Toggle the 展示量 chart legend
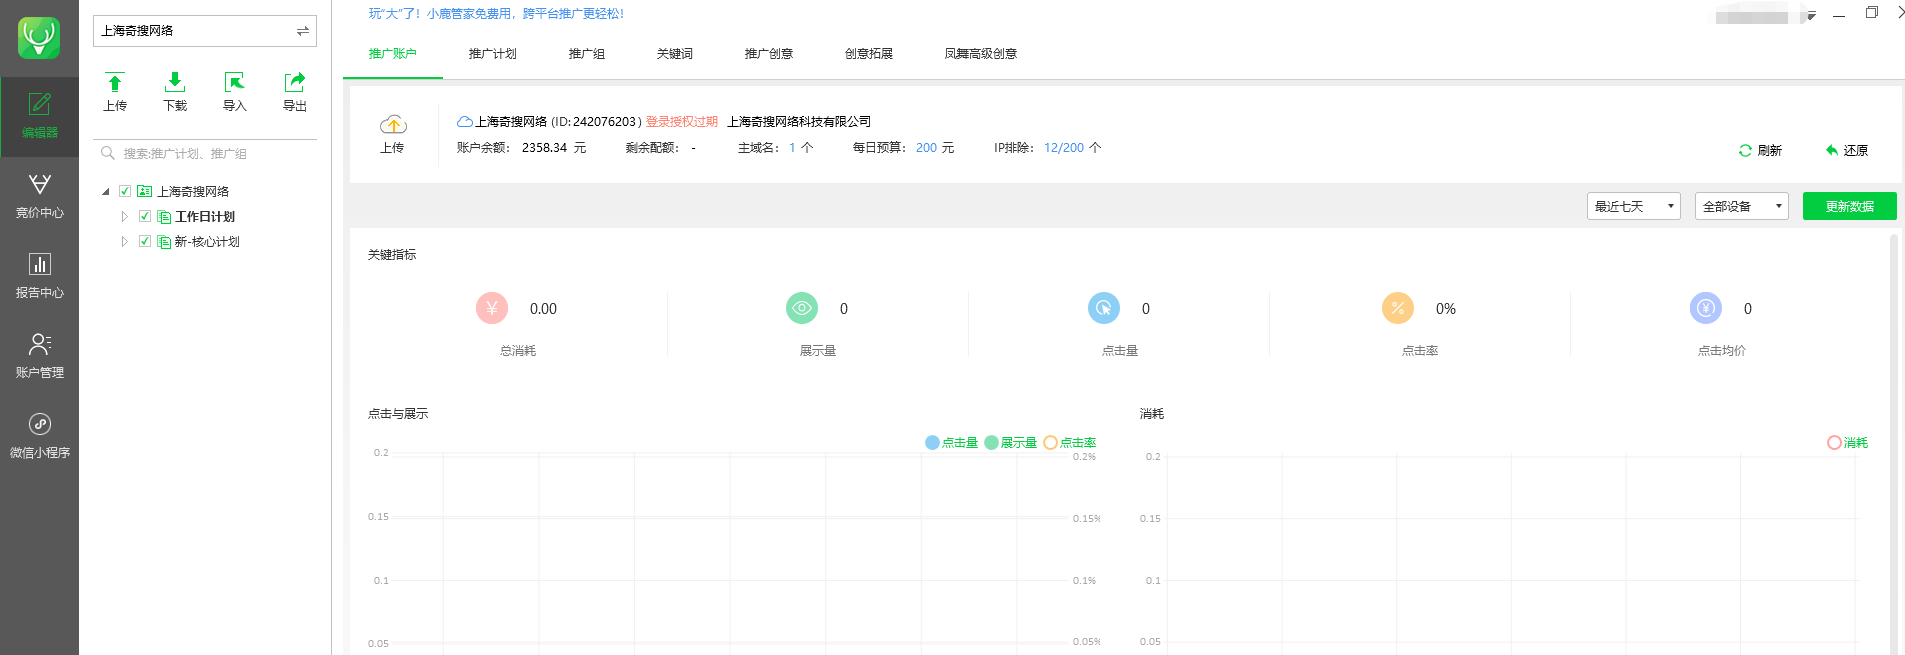This screenshot has width=1905, height=655. (x=1011, y=442)
